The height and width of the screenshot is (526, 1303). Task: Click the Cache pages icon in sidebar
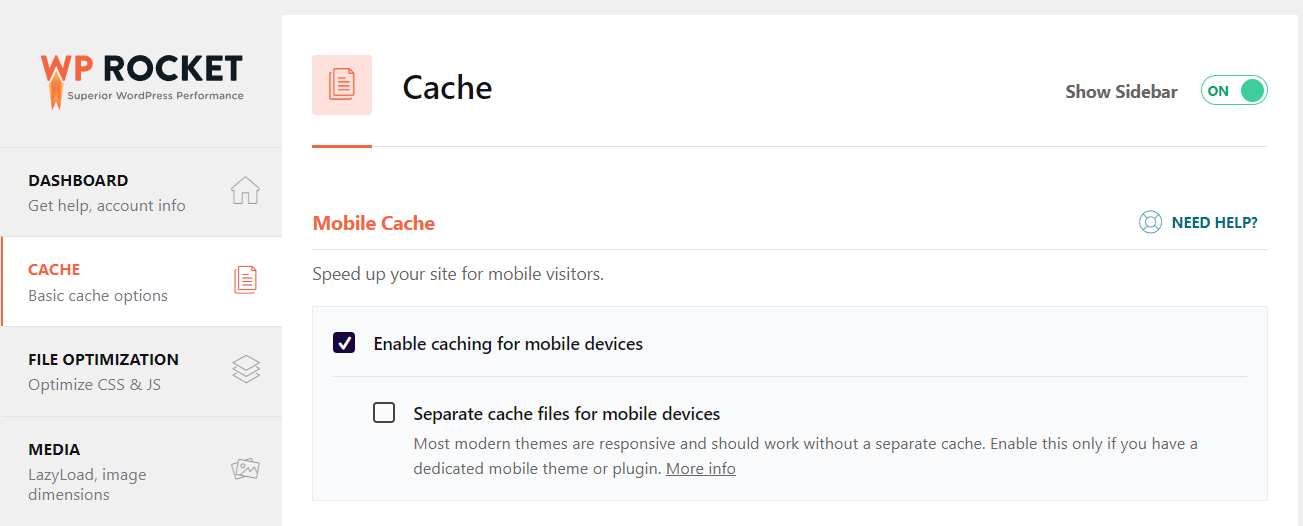pos(245,280)
